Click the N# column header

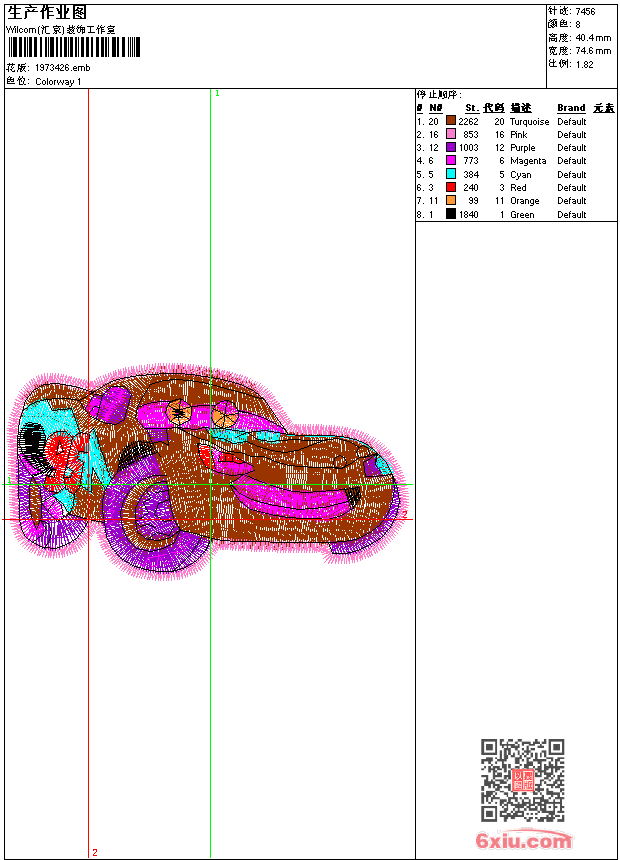(436, 108)
